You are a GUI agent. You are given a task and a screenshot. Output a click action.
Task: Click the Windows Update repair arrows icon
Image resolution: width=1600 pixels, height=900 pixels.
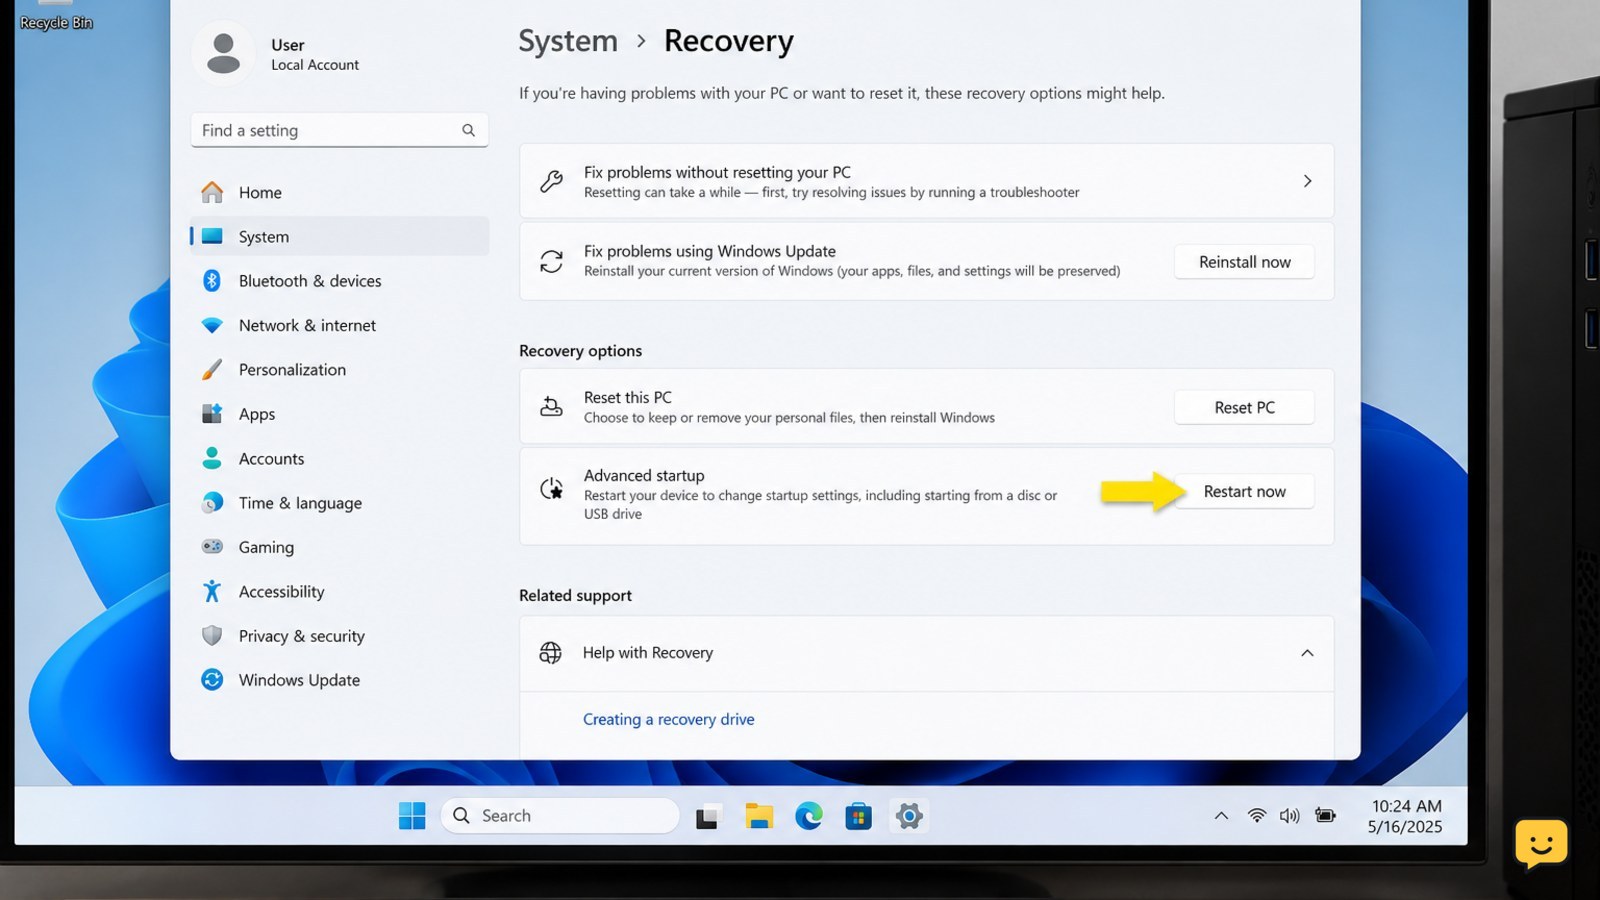[551, 261]
